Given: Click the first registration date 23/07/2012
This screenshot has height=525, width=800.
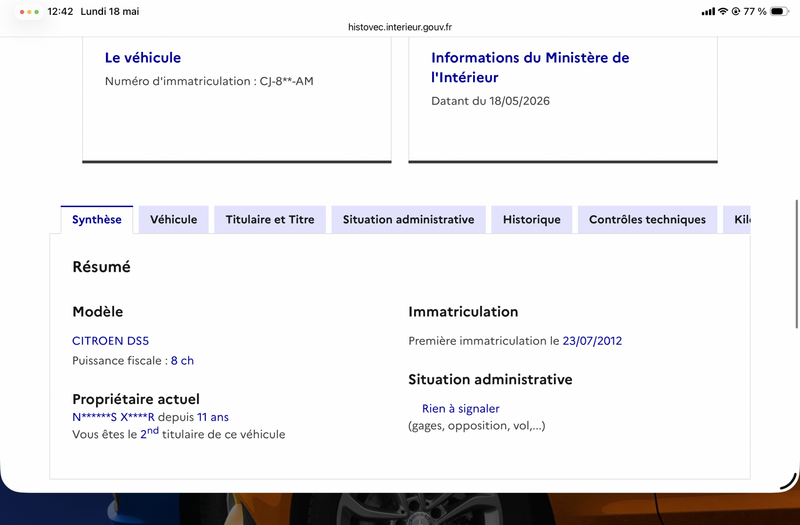Looking at the screenshot, I should coord(592,341).
